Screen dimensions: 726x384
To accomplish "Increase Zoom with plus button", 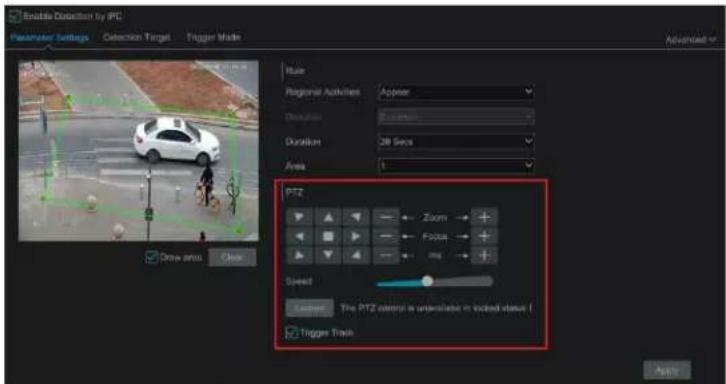I will tap(484, 217).
